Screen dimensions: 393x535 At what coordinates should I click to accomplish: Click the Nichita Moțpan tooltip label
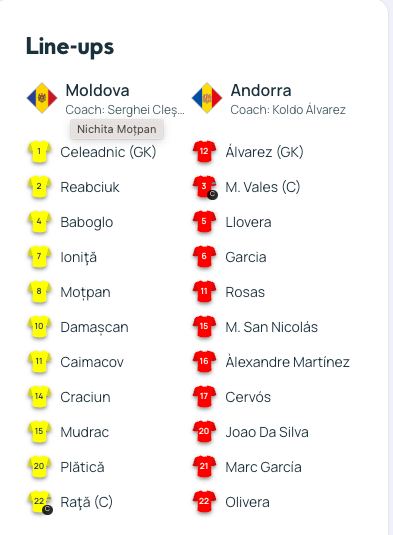(117, 129)
